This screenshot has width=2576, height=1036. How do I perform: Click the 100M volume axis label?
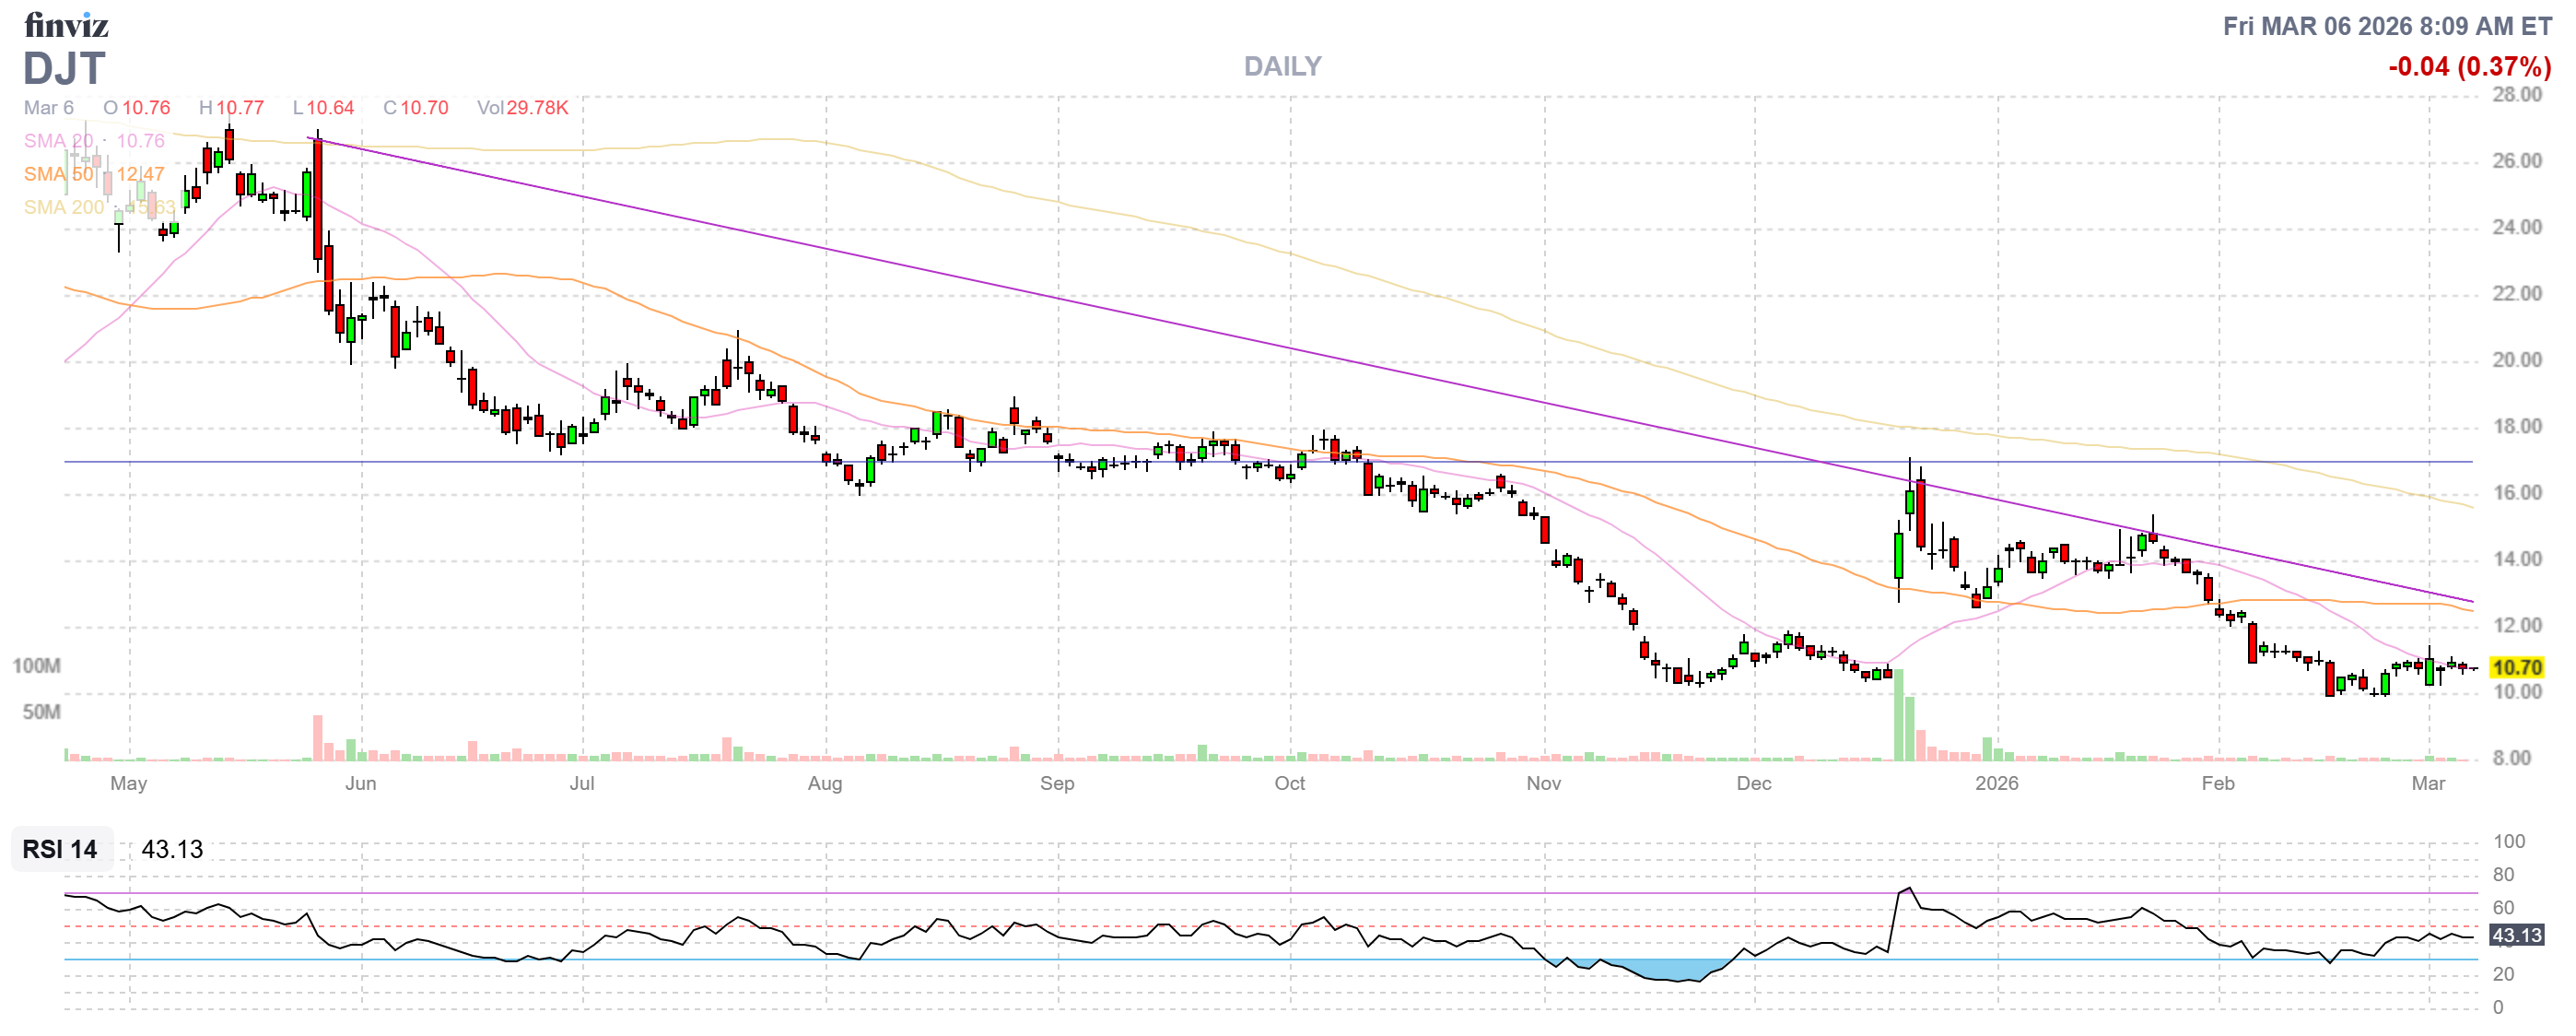[36, 666]
